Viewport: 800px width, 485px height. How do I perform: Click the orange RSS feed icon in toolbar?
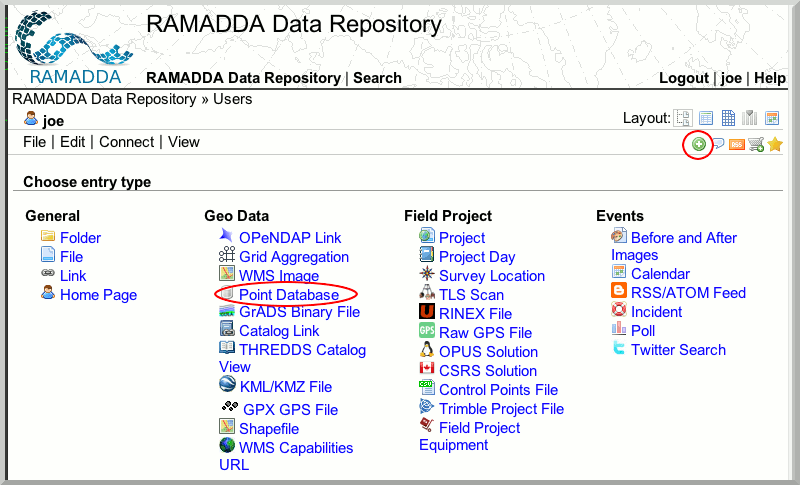point(736,145)
